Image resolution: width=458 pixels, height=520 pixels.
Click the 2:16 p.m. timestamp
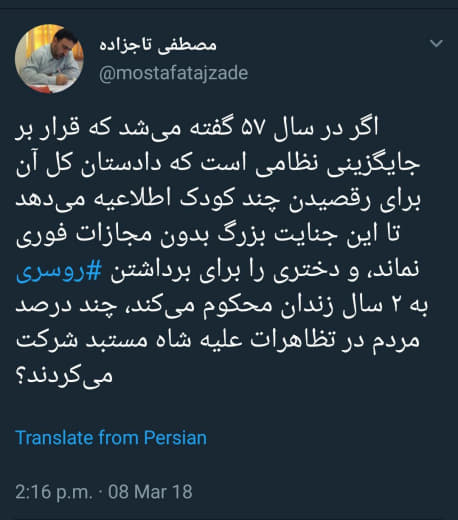pyautogui.click(x=54, y=492)
